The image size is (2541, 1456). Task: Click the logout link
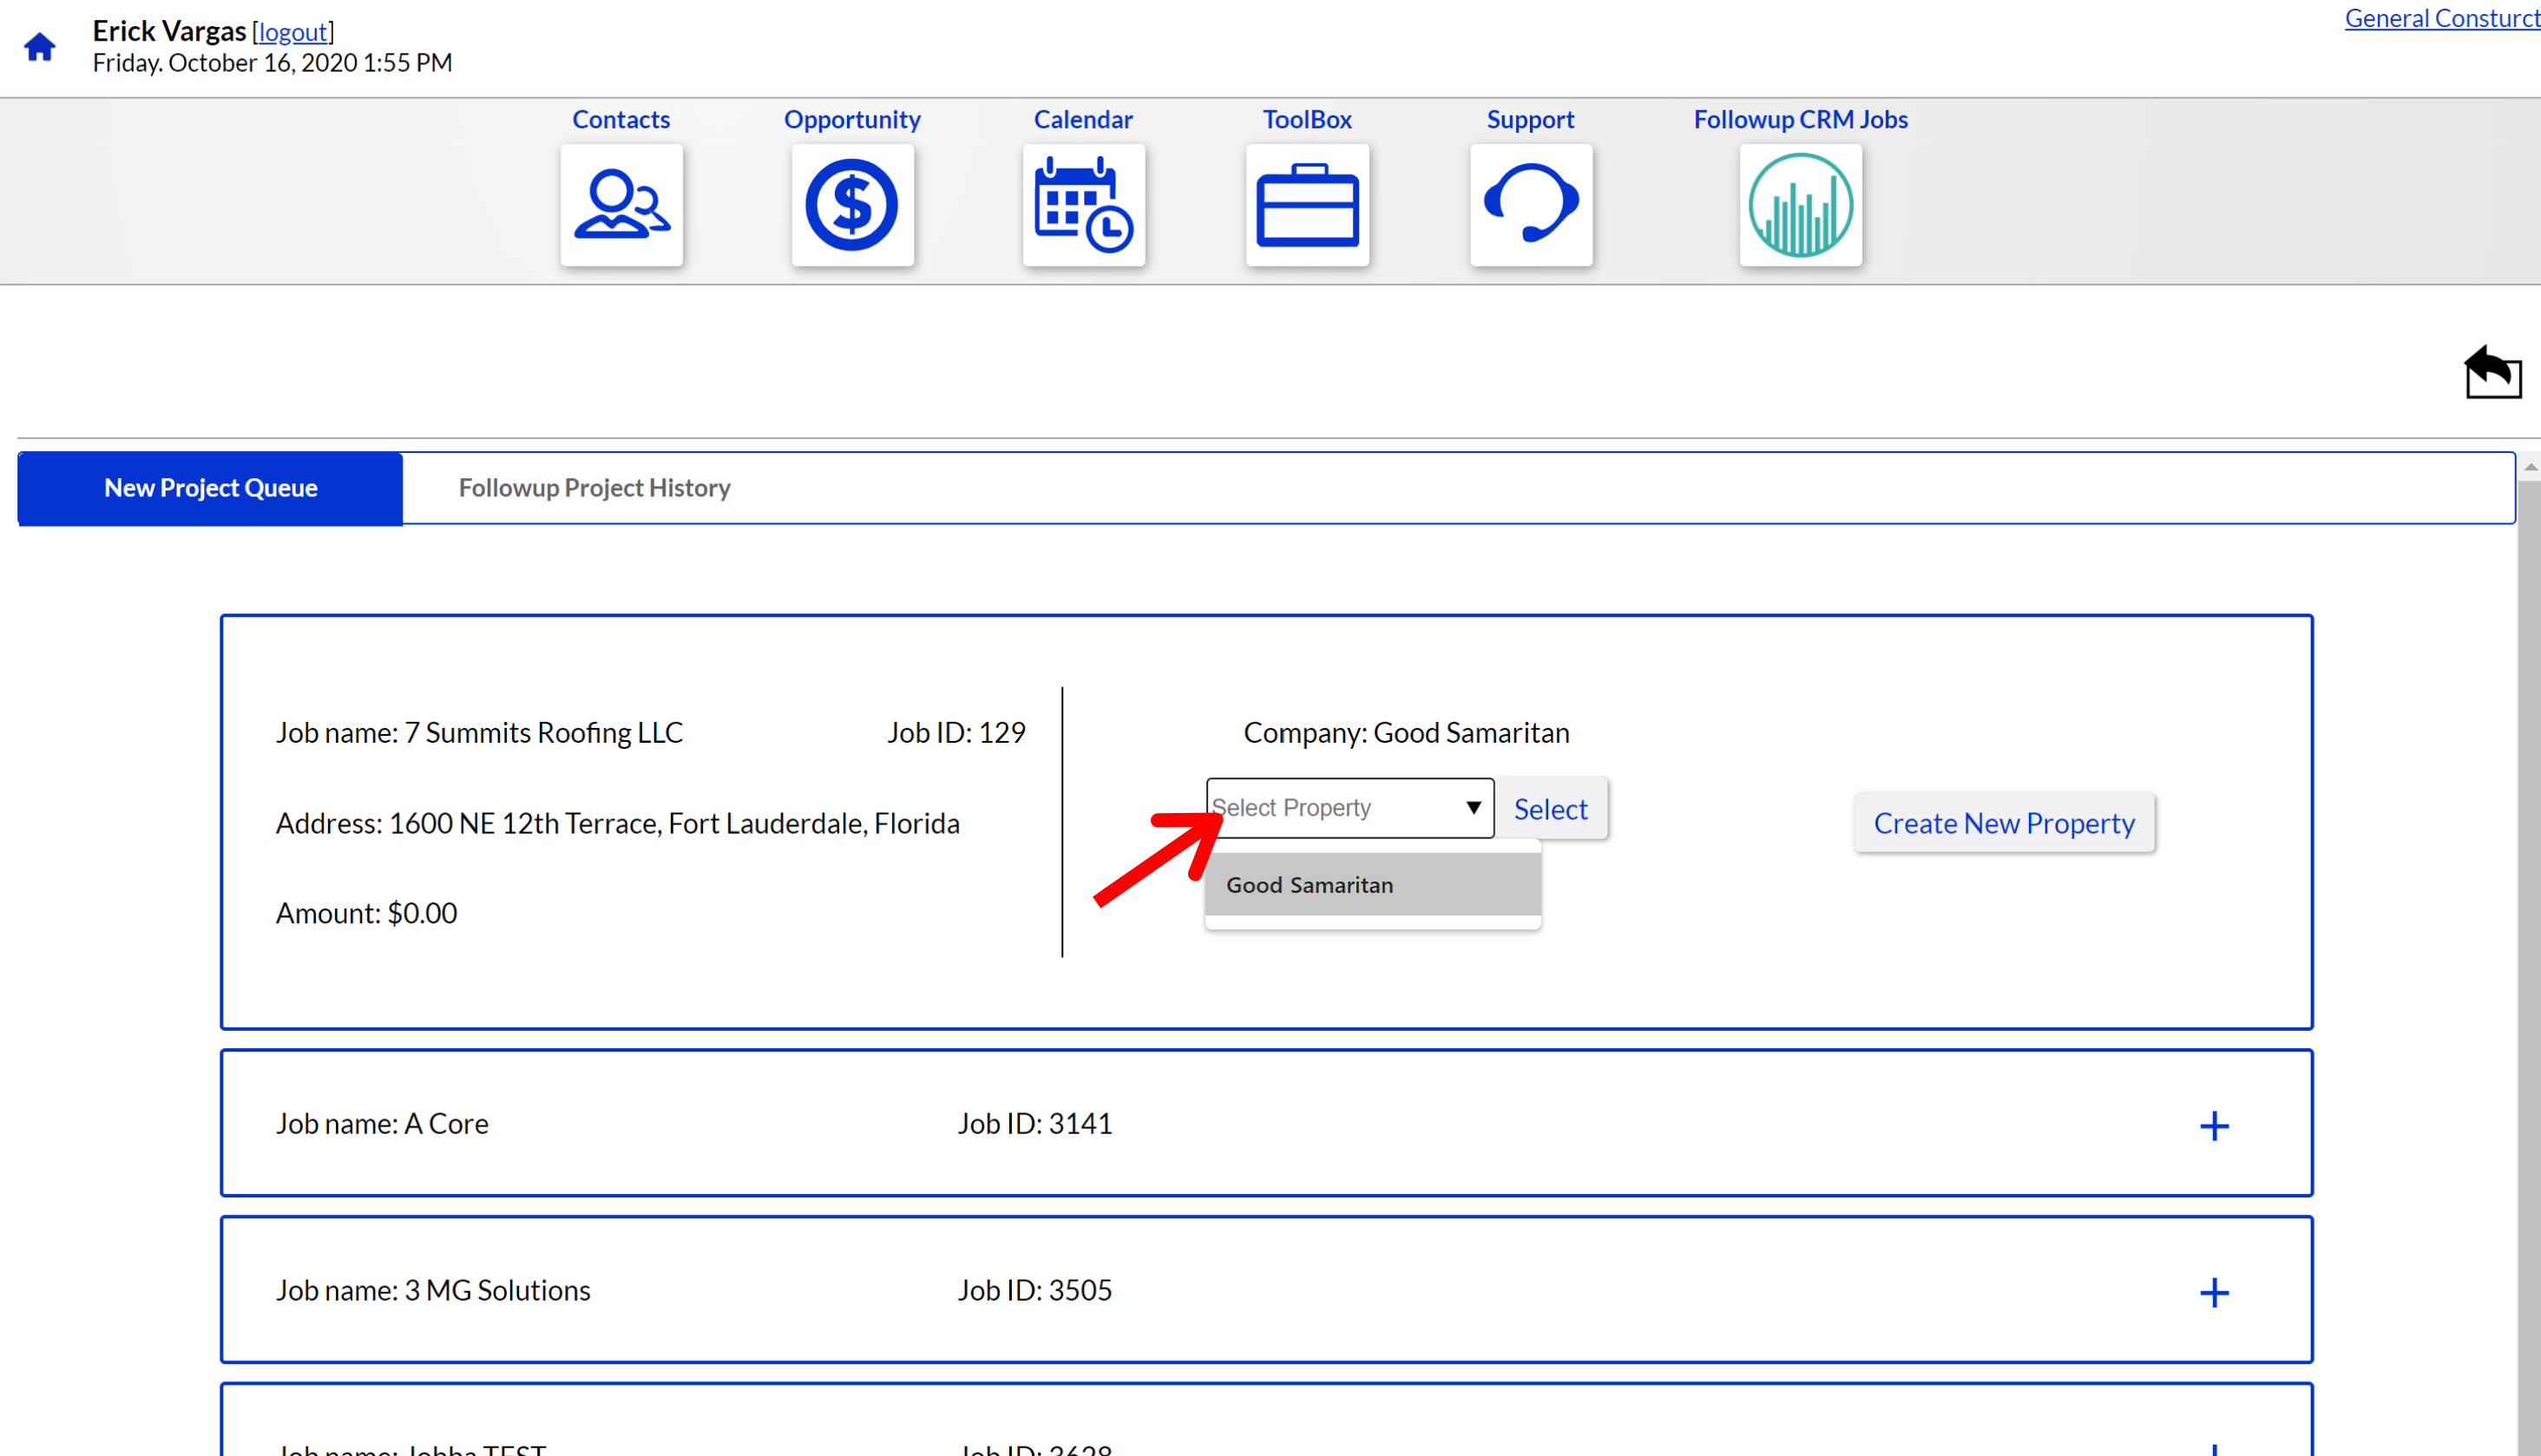[293, 32]
